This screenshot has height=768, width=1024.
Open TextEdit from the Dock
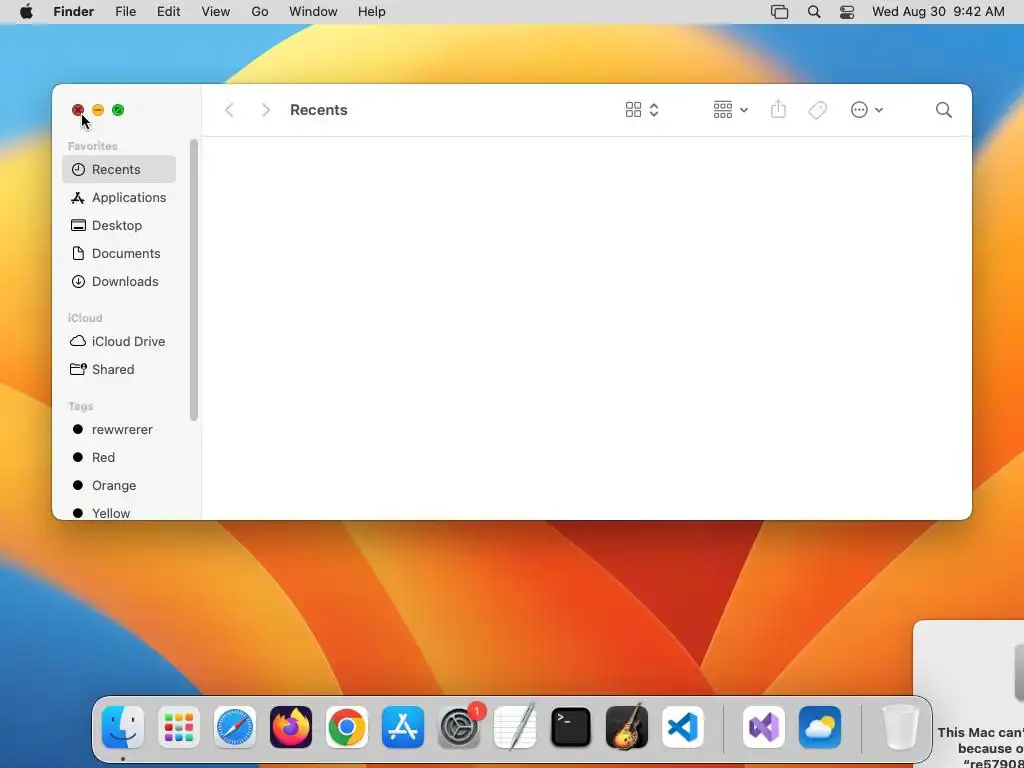(x=515, y=727)
